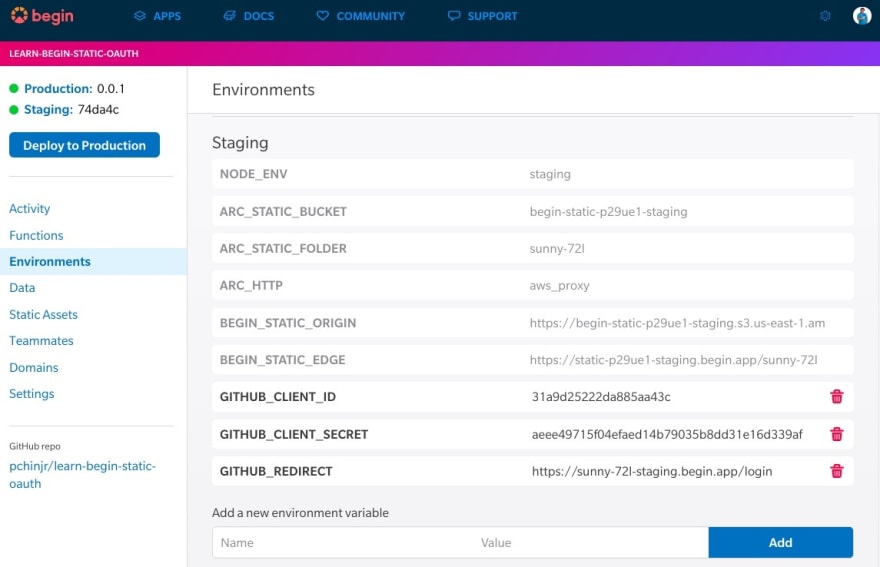
Task: Click the GITHUB_CLIENT_ID value
Action: [601, 396]
